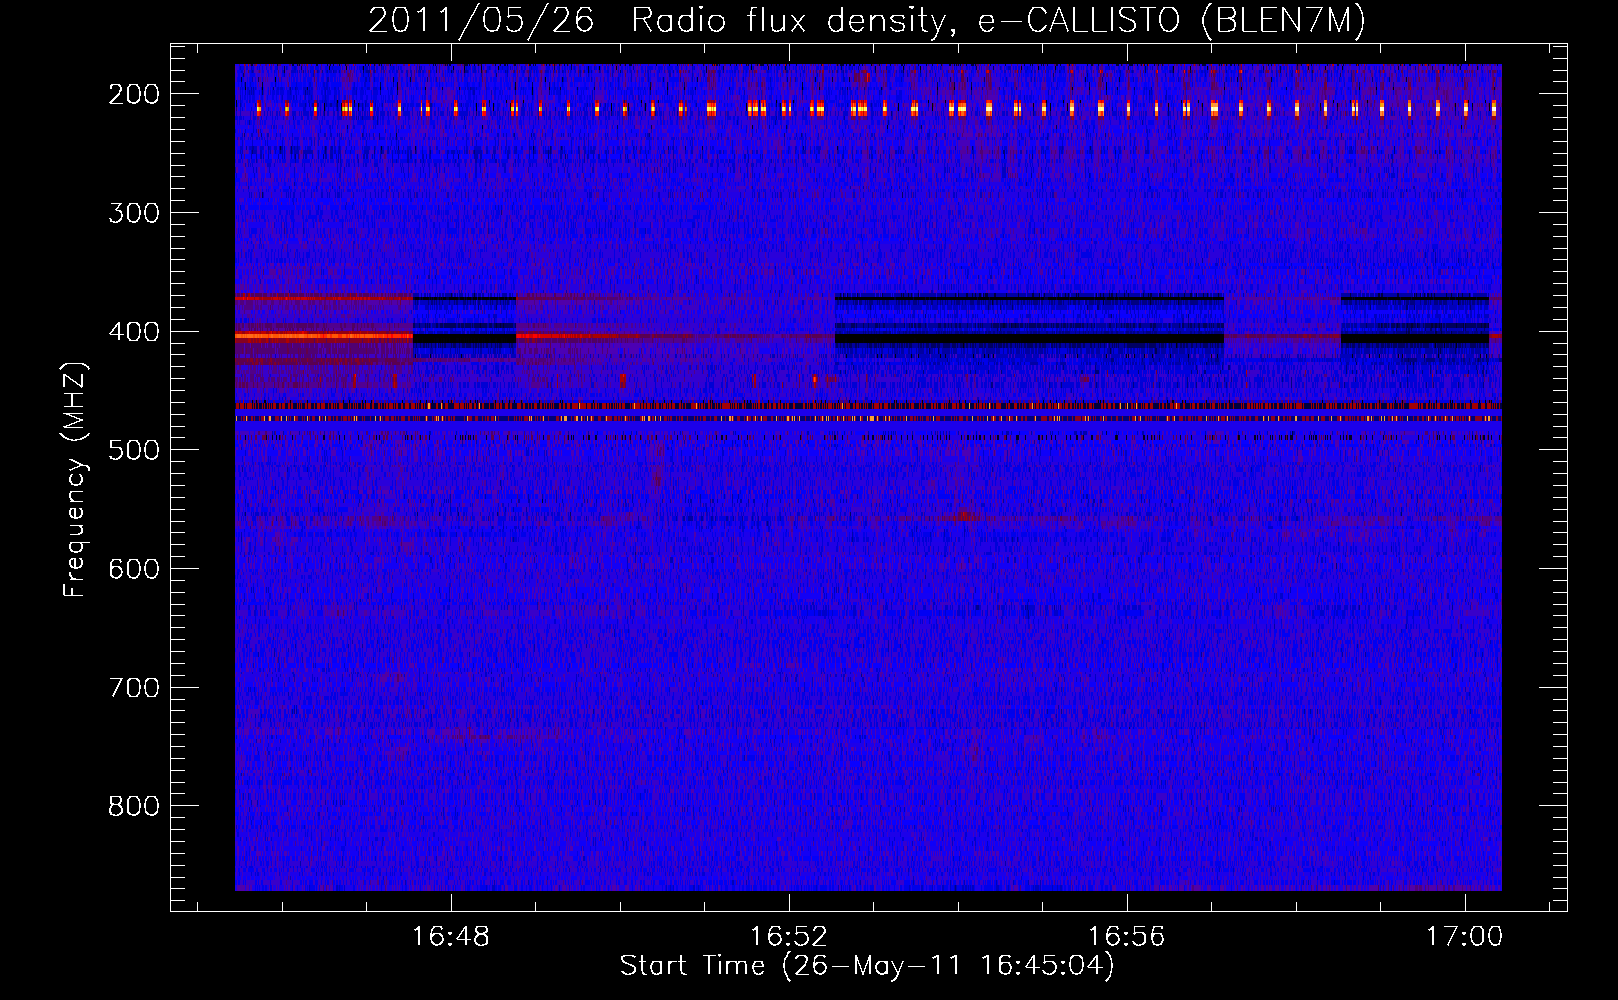Click the 300 frequency tick label

pyautogui.click(x=133, y=213)
